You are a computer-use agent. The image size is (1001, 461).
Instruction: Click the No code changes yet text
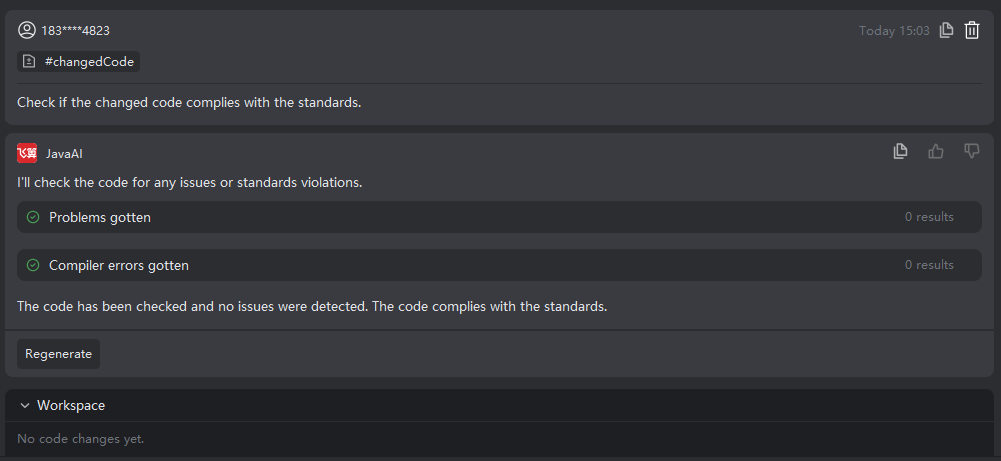[x=81, y=439]
